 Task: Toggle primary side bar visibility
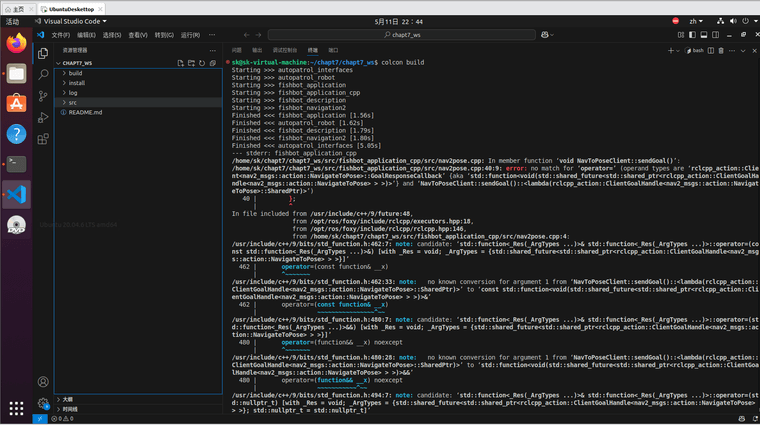coord(692,35)
